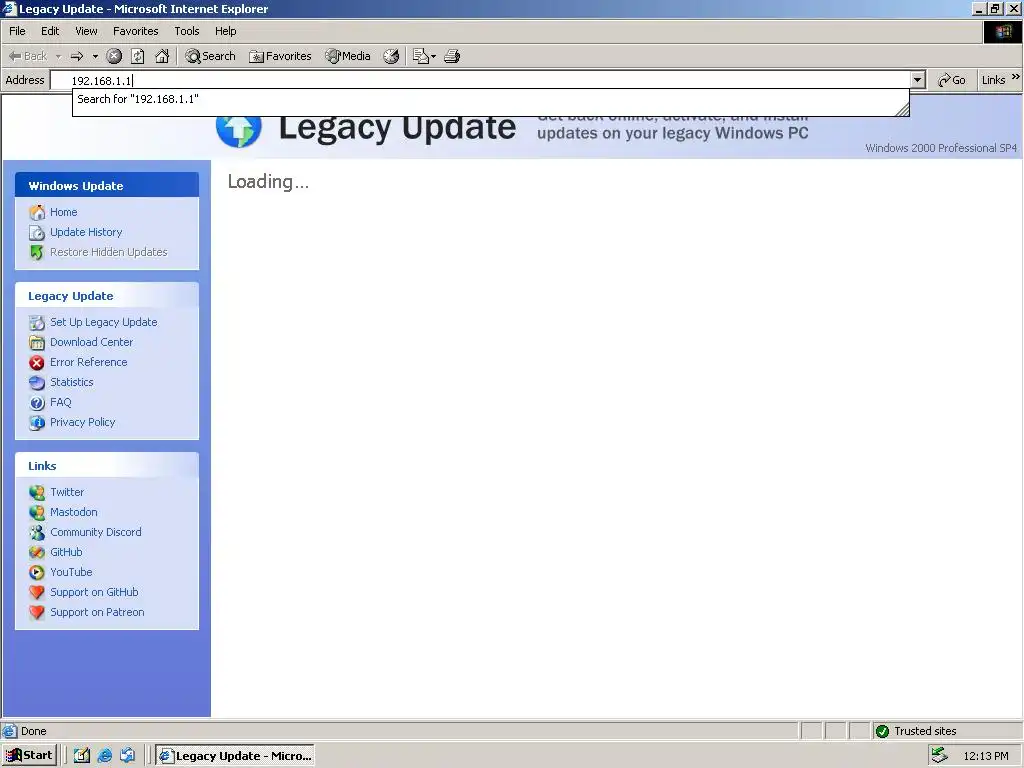Viewport: 1024px width, 768px height.
Task: Go to the Home page toolbar icon
Action: pos(162,56)
